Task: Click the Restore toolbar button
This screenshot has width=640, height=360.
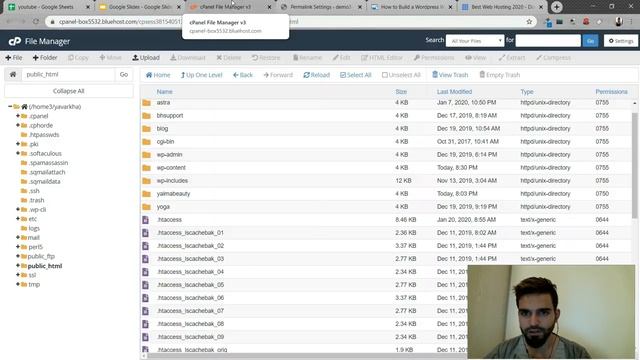Action: coord(266,58)
